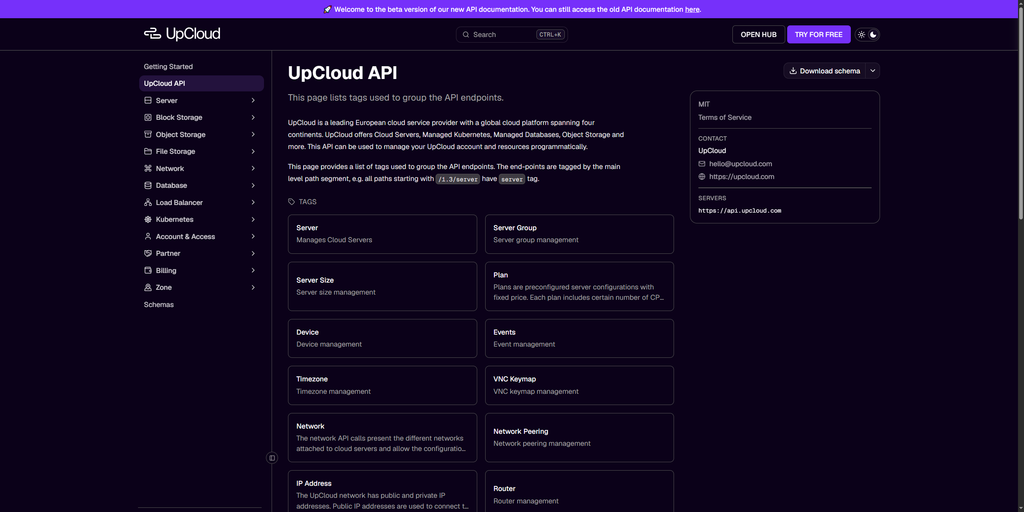
Task: Open the Server tag card
Action: click(383, 234)
